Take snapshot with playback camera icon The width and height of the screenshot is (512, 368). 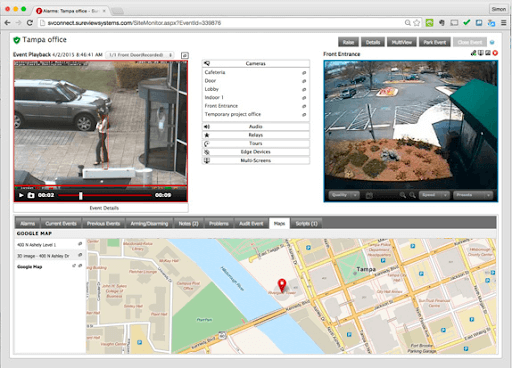coord(31,195)
